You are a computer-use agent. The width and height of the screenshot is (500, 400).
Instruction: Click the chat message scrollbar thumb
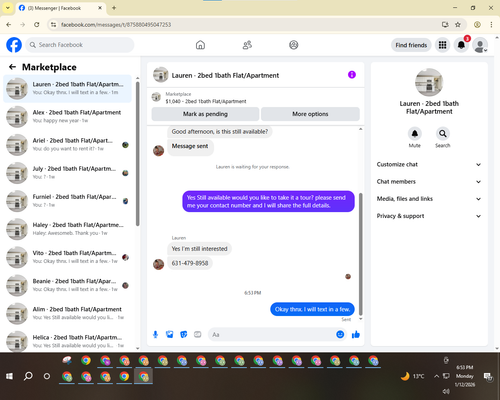[360, 253]
